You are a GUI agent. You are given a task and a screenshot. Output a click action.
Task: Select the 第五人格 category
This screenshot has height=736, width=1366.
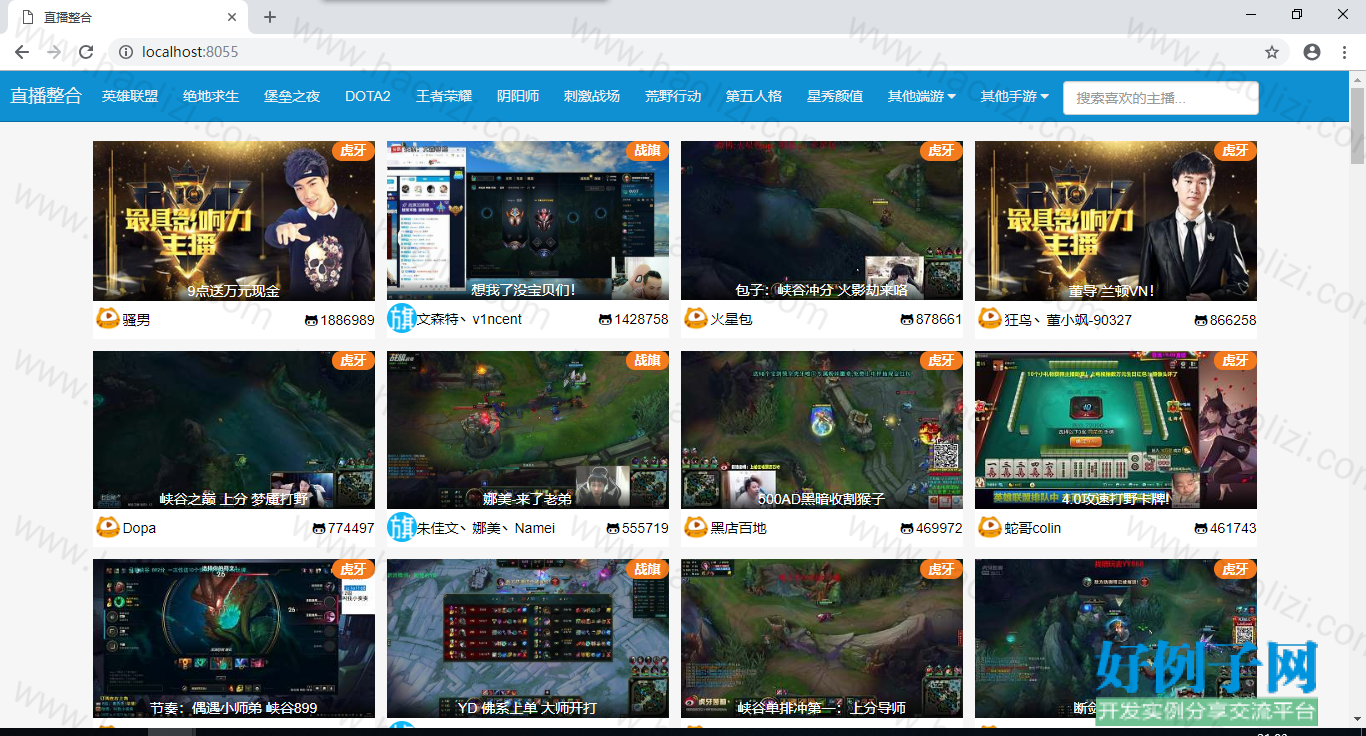coord(754,96)
